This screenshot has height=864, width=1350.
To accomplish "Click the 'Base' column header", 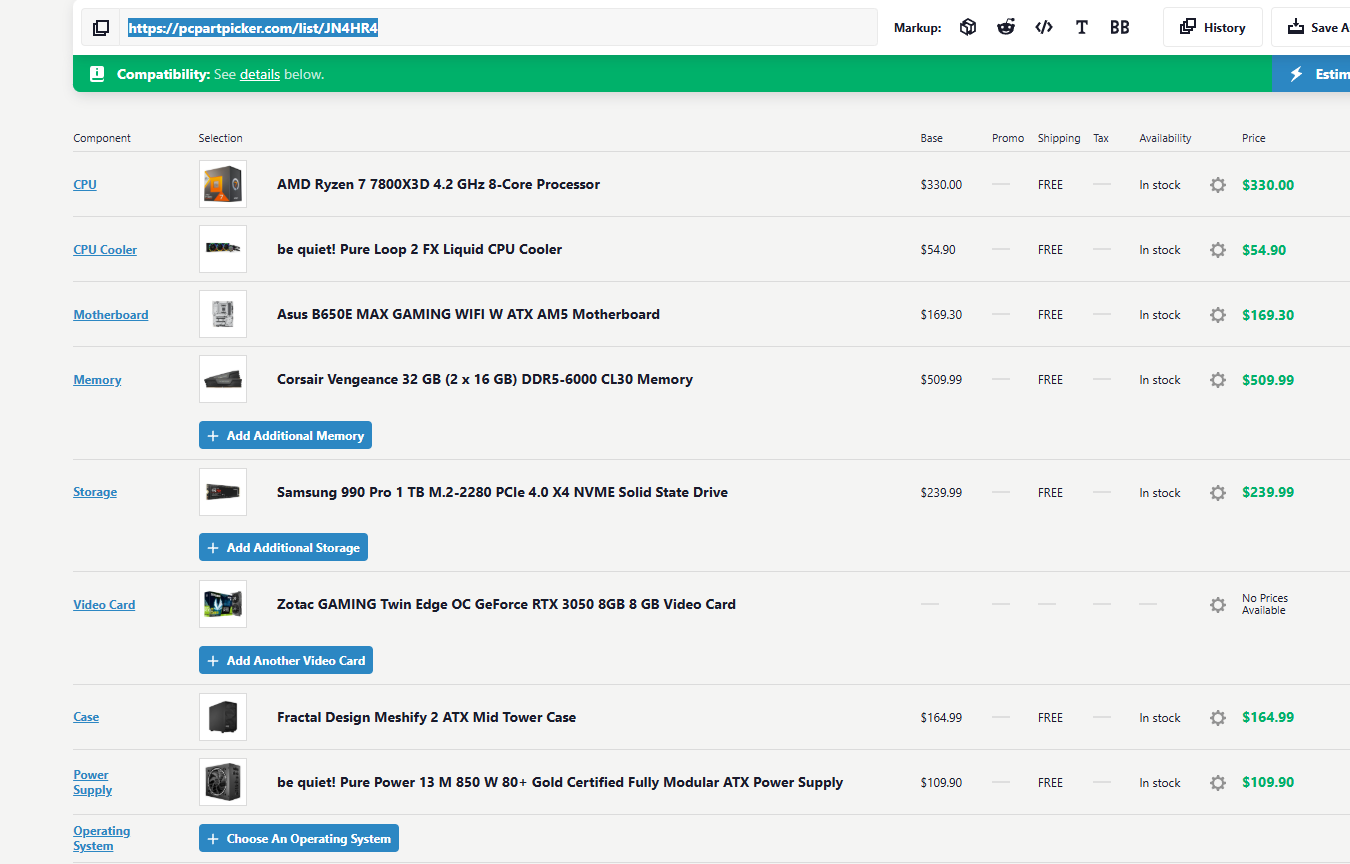I will (932, 138).
